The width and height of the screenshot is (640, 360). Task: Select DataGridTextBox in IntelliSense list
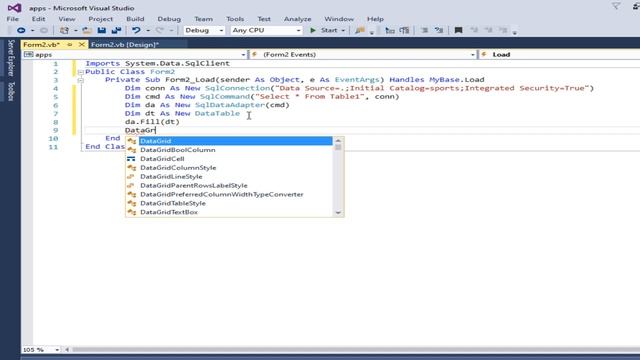(229, 212)
